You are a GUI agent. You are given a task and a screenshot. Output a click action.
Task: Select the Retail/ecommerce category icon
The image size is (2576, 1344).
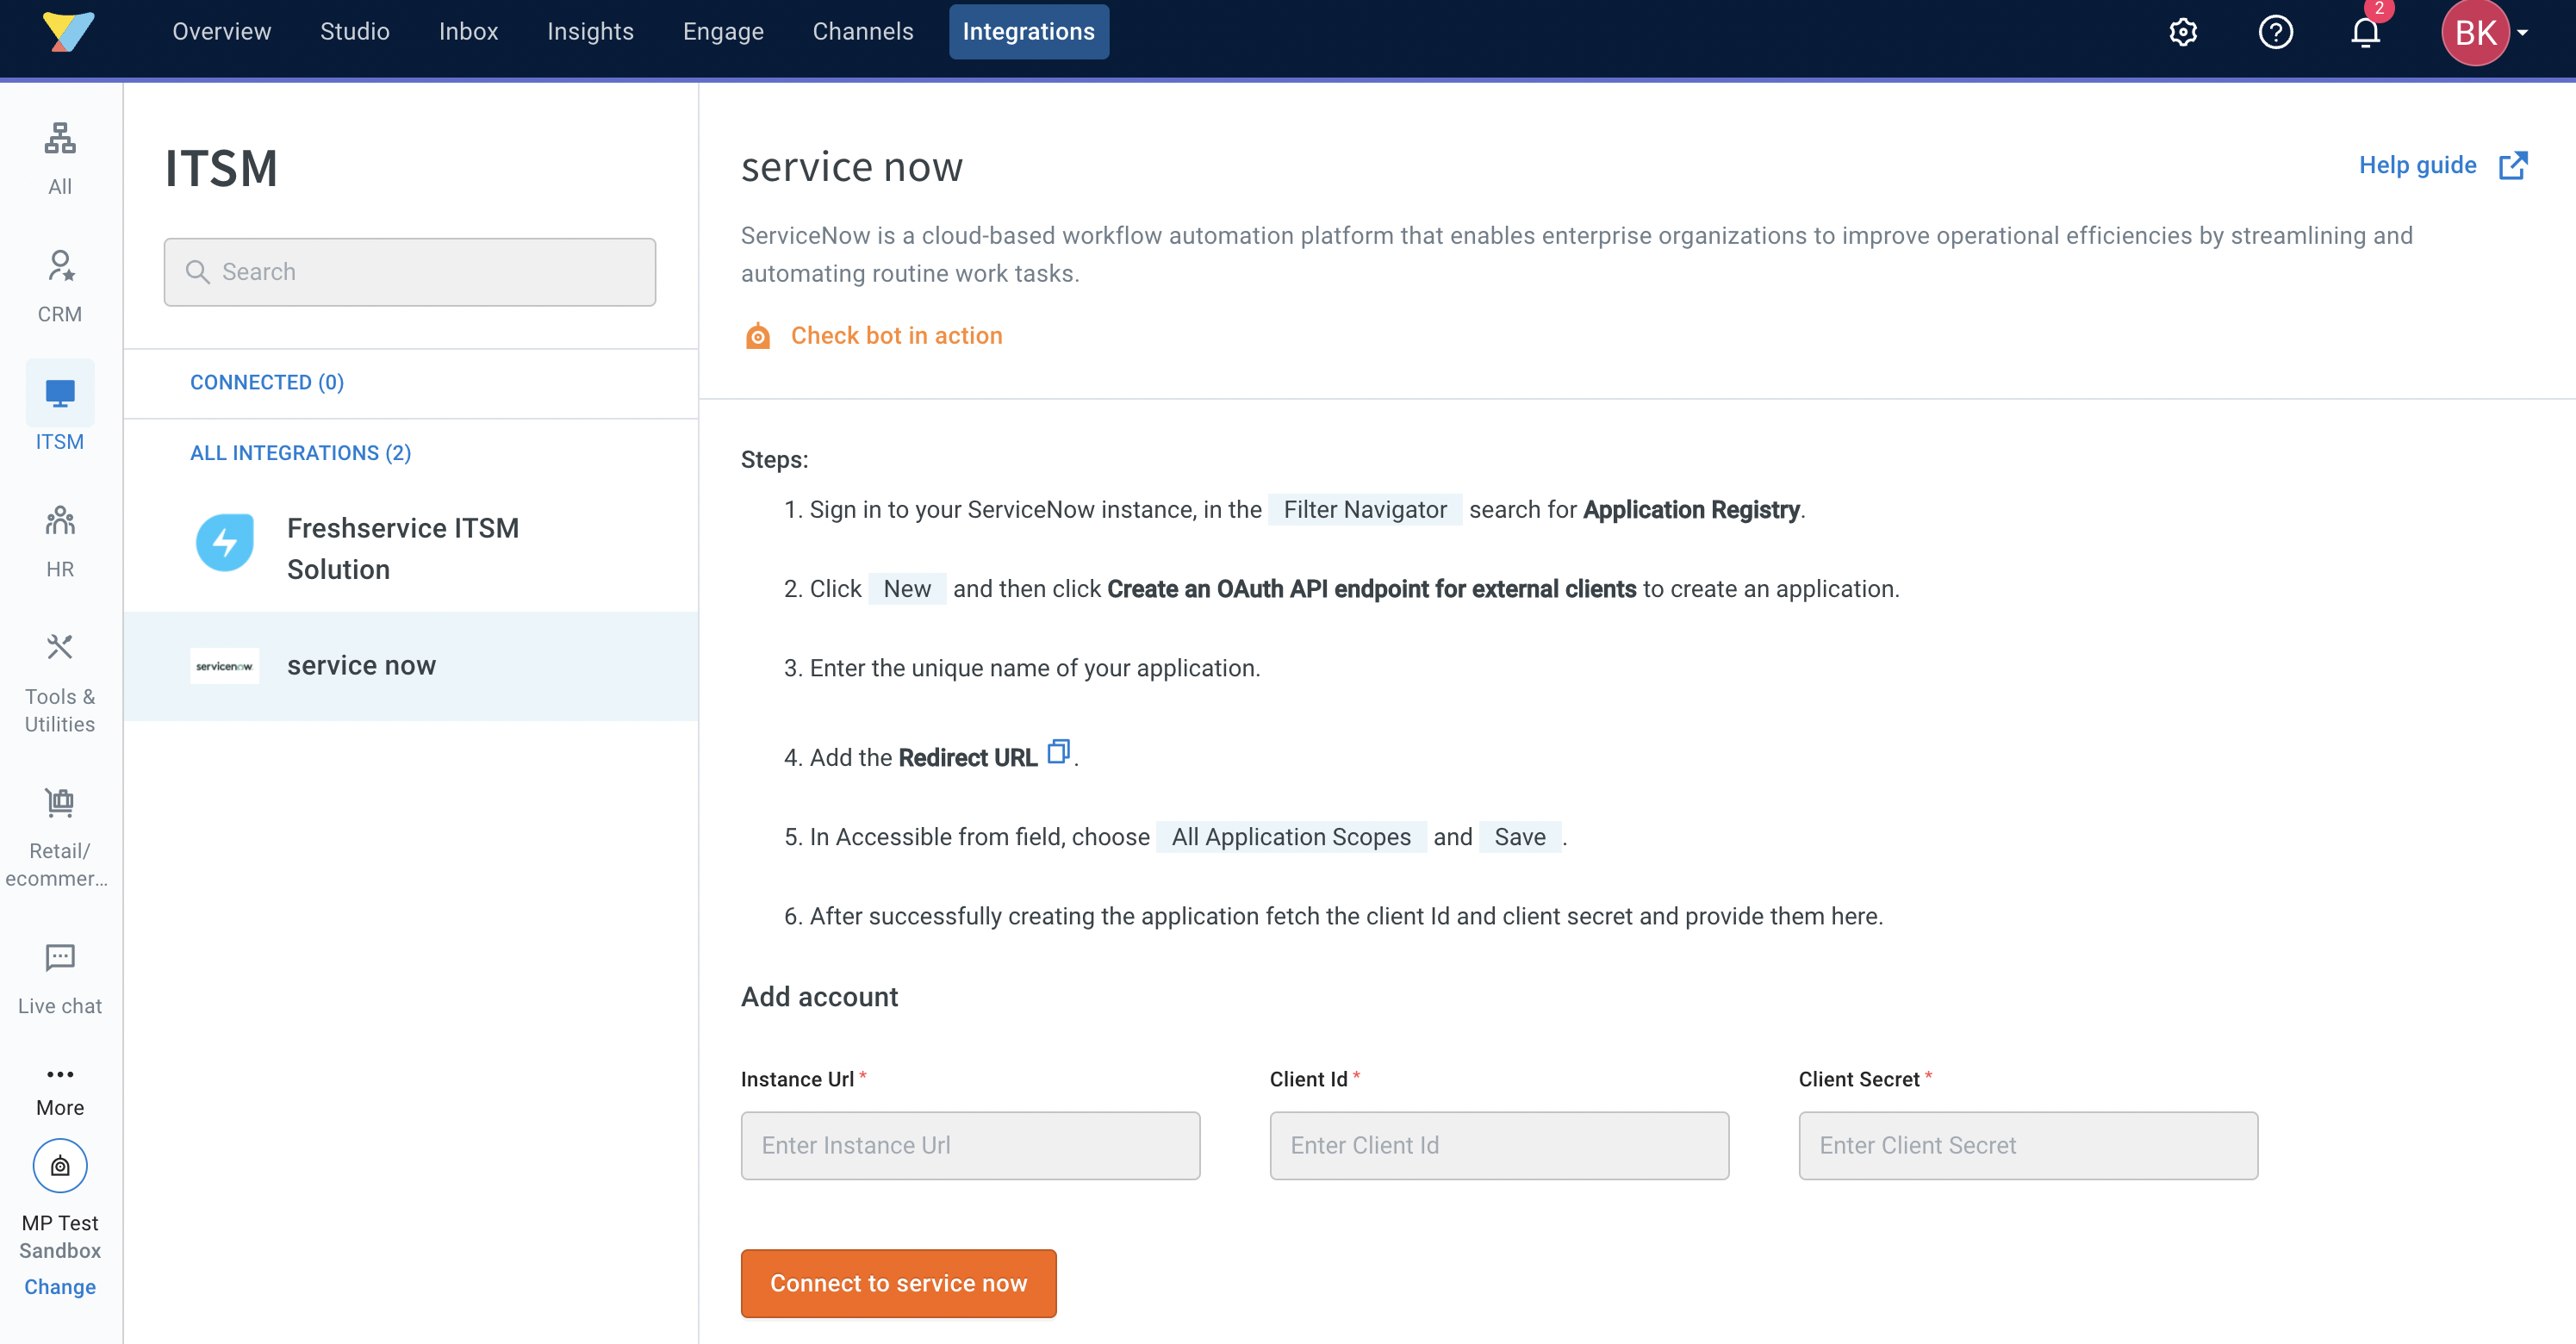(60, 802)
